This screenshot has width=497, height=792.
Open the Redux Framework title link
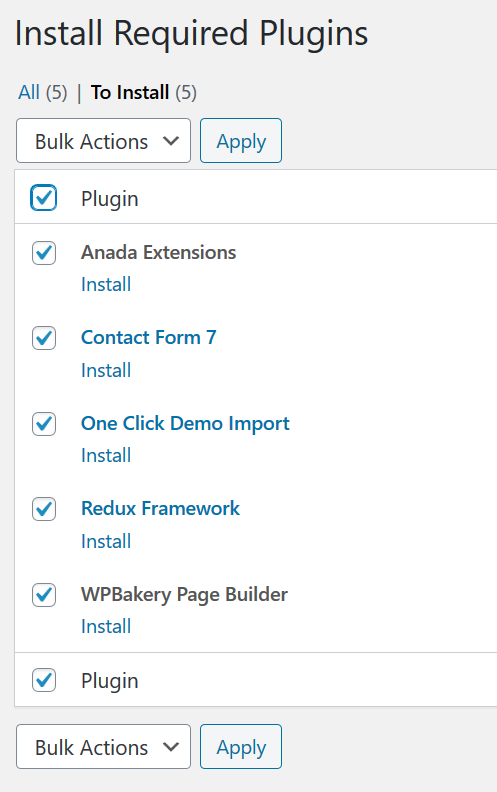coord(161,508)
